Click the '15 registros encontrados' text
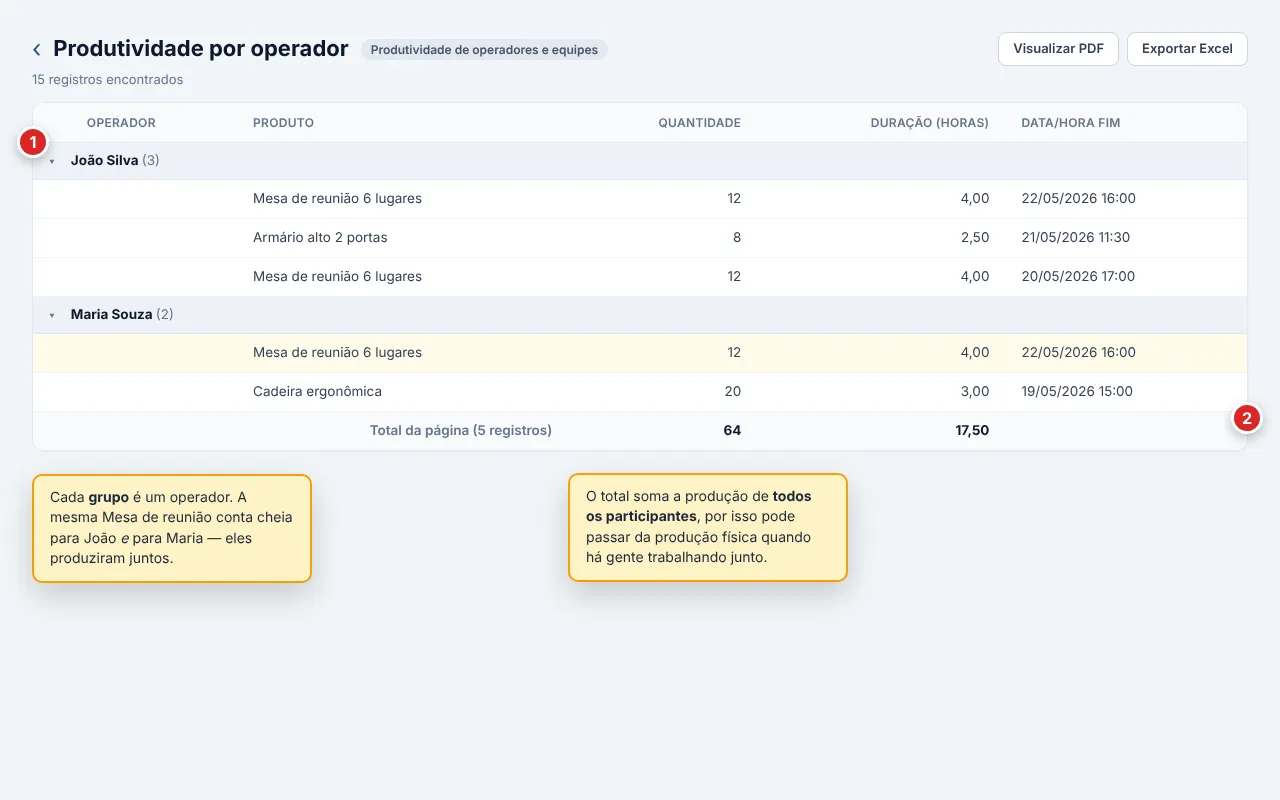This screenshot has width=1280, height=800. point(107,79)
